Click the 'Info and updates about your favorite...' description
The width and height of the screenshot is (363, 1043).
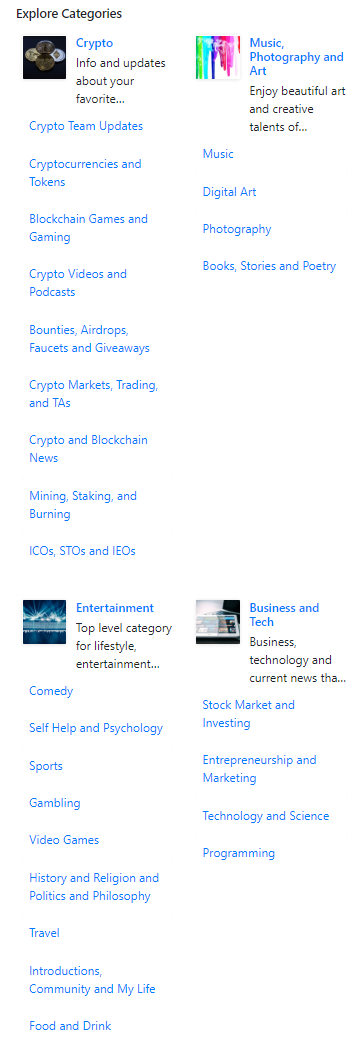(121, 81)
